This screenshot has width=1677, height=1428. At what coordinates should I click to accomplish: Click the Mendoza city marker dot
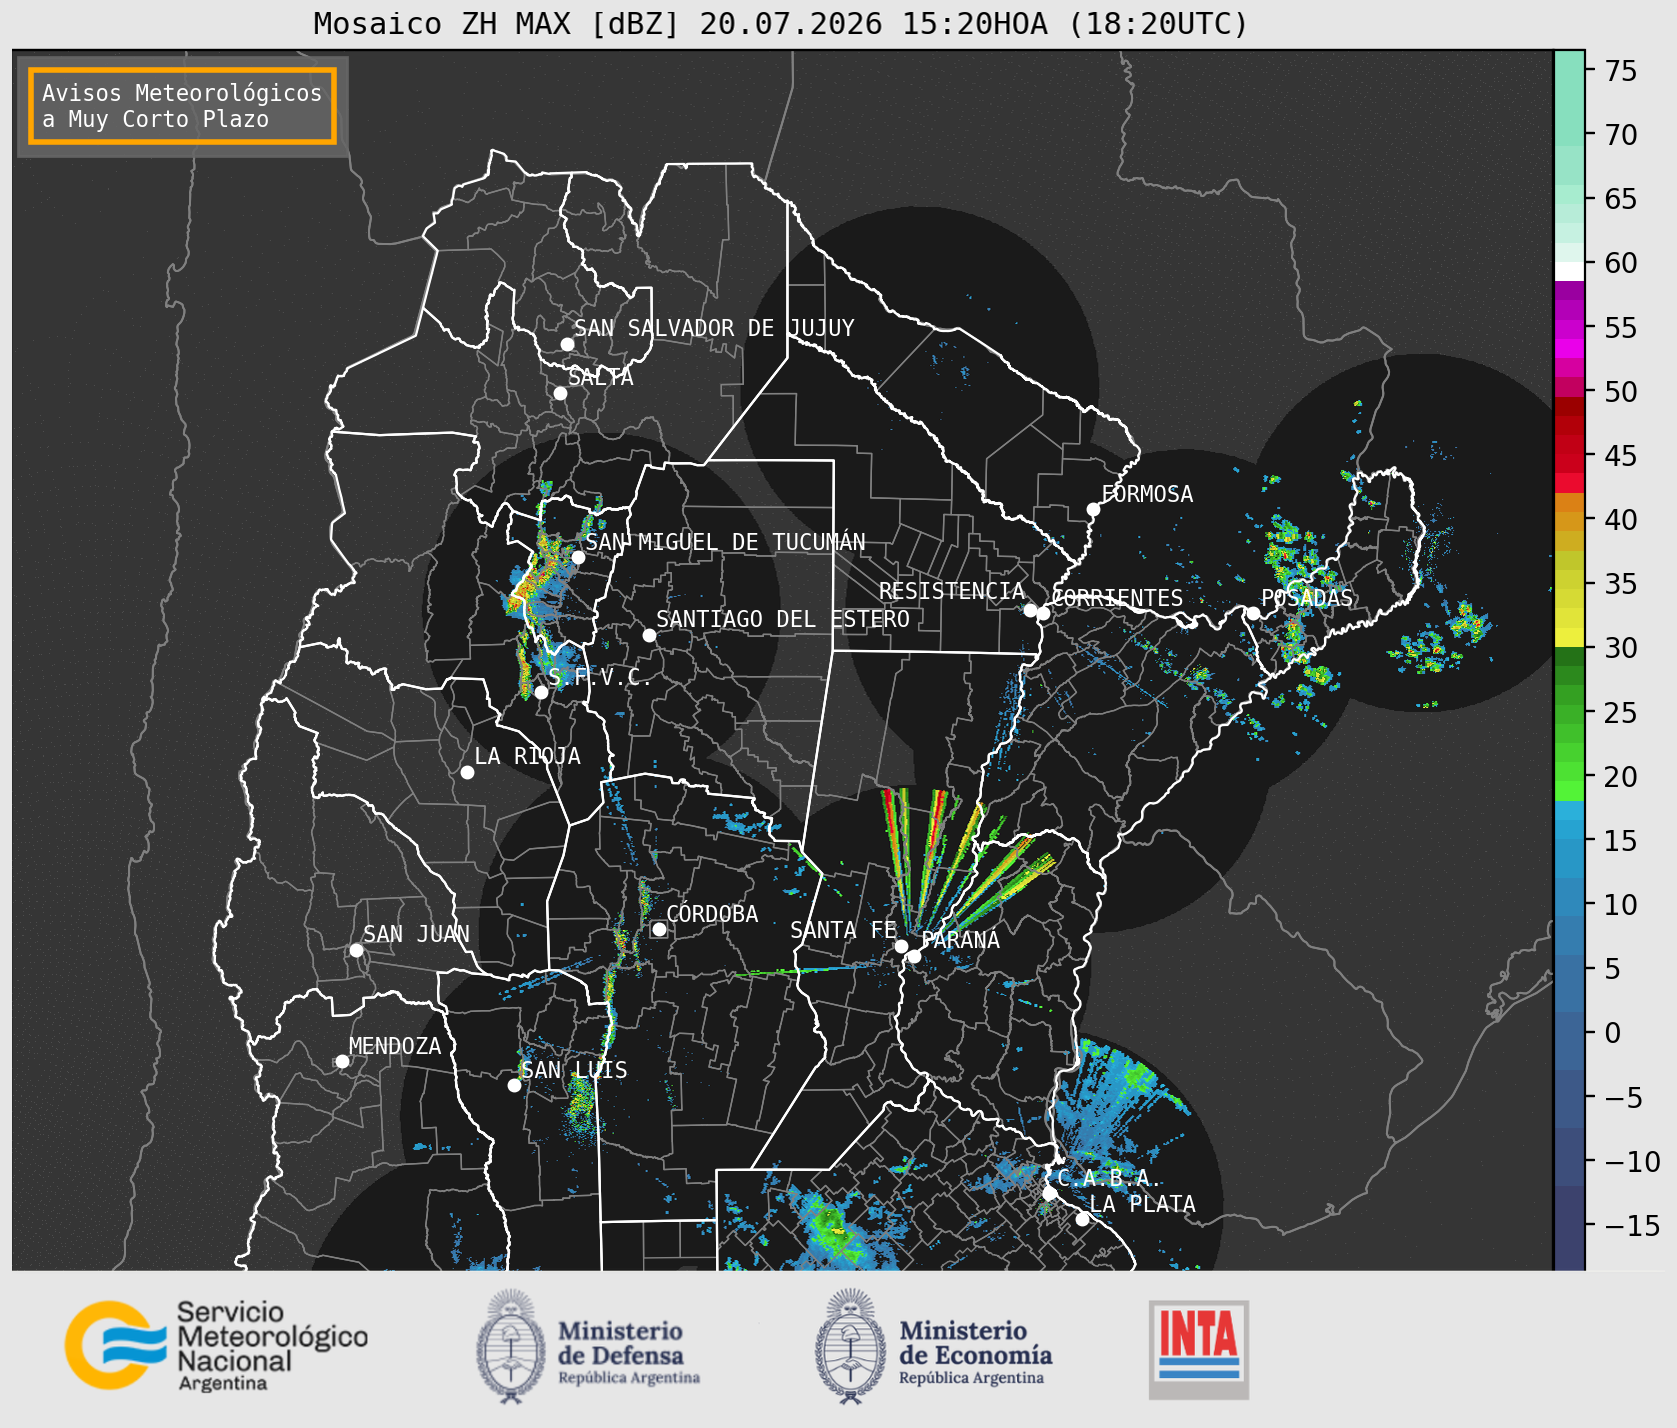pyautogui.click(x=342, y=1061)
